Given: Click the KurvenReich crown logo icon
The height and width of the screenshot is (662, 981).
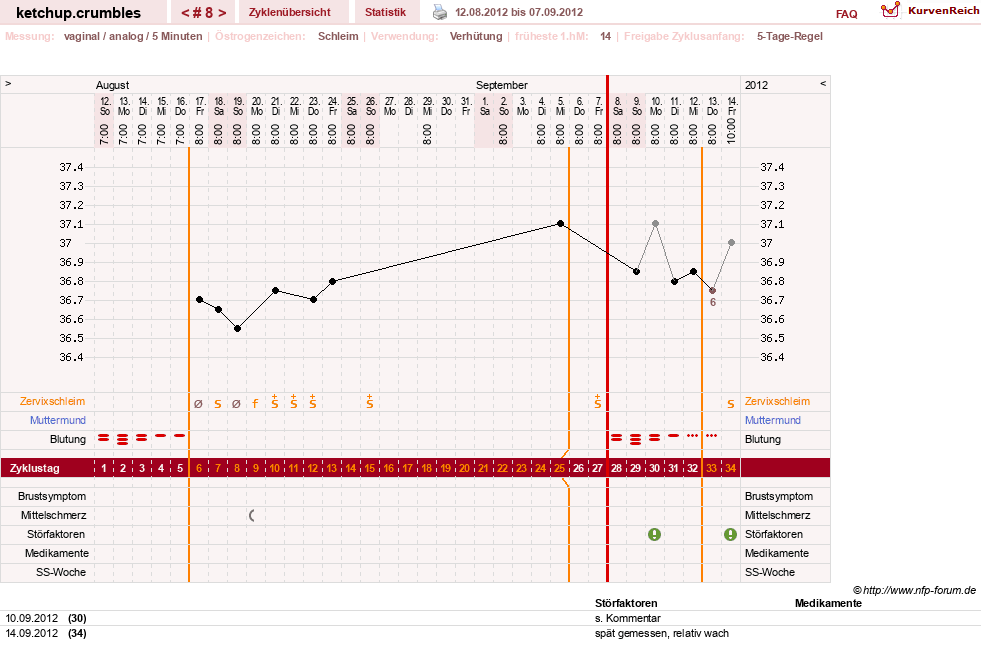Looking at the screenshot, I should [x=890, y=10].
